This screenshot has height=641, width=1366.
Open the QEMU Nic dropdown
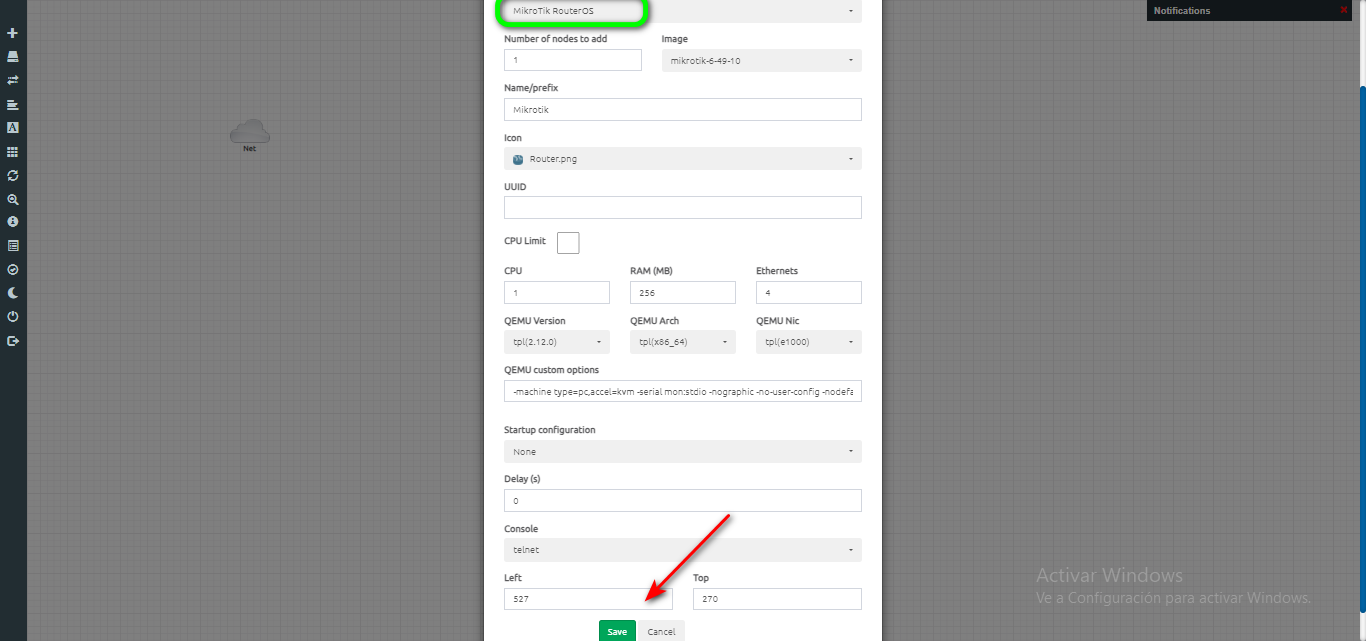pyautogui.click(x=809, y=342)
